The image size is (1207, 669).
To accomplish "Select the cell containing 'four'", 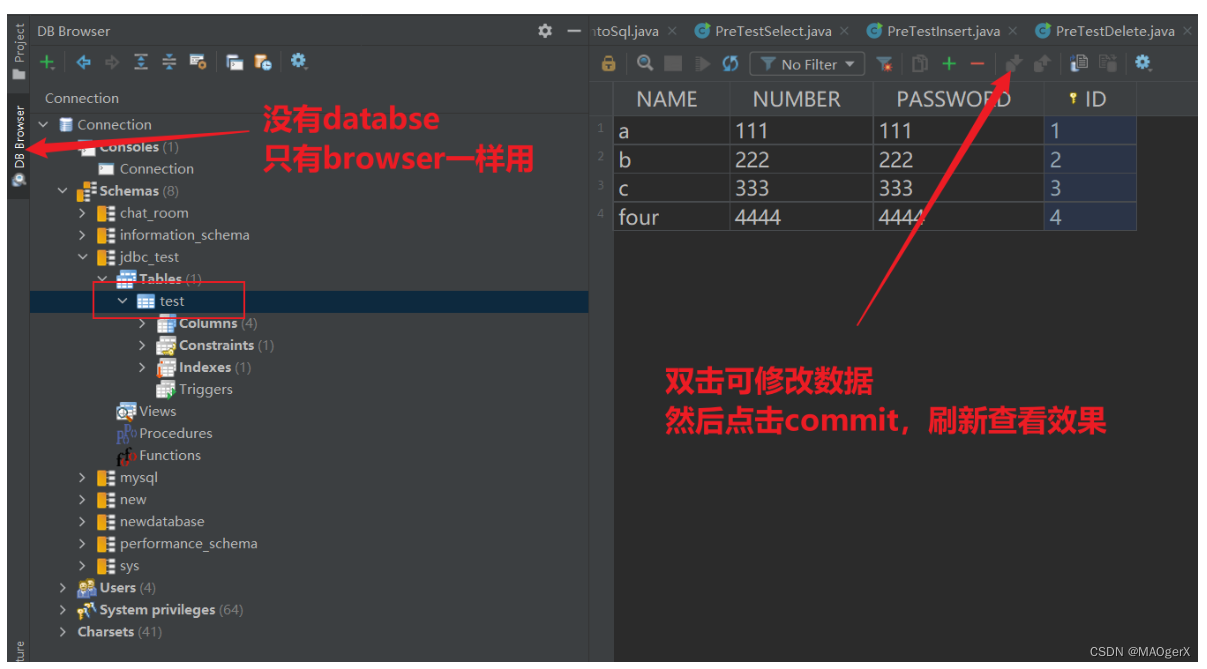I will click(671, 217).
